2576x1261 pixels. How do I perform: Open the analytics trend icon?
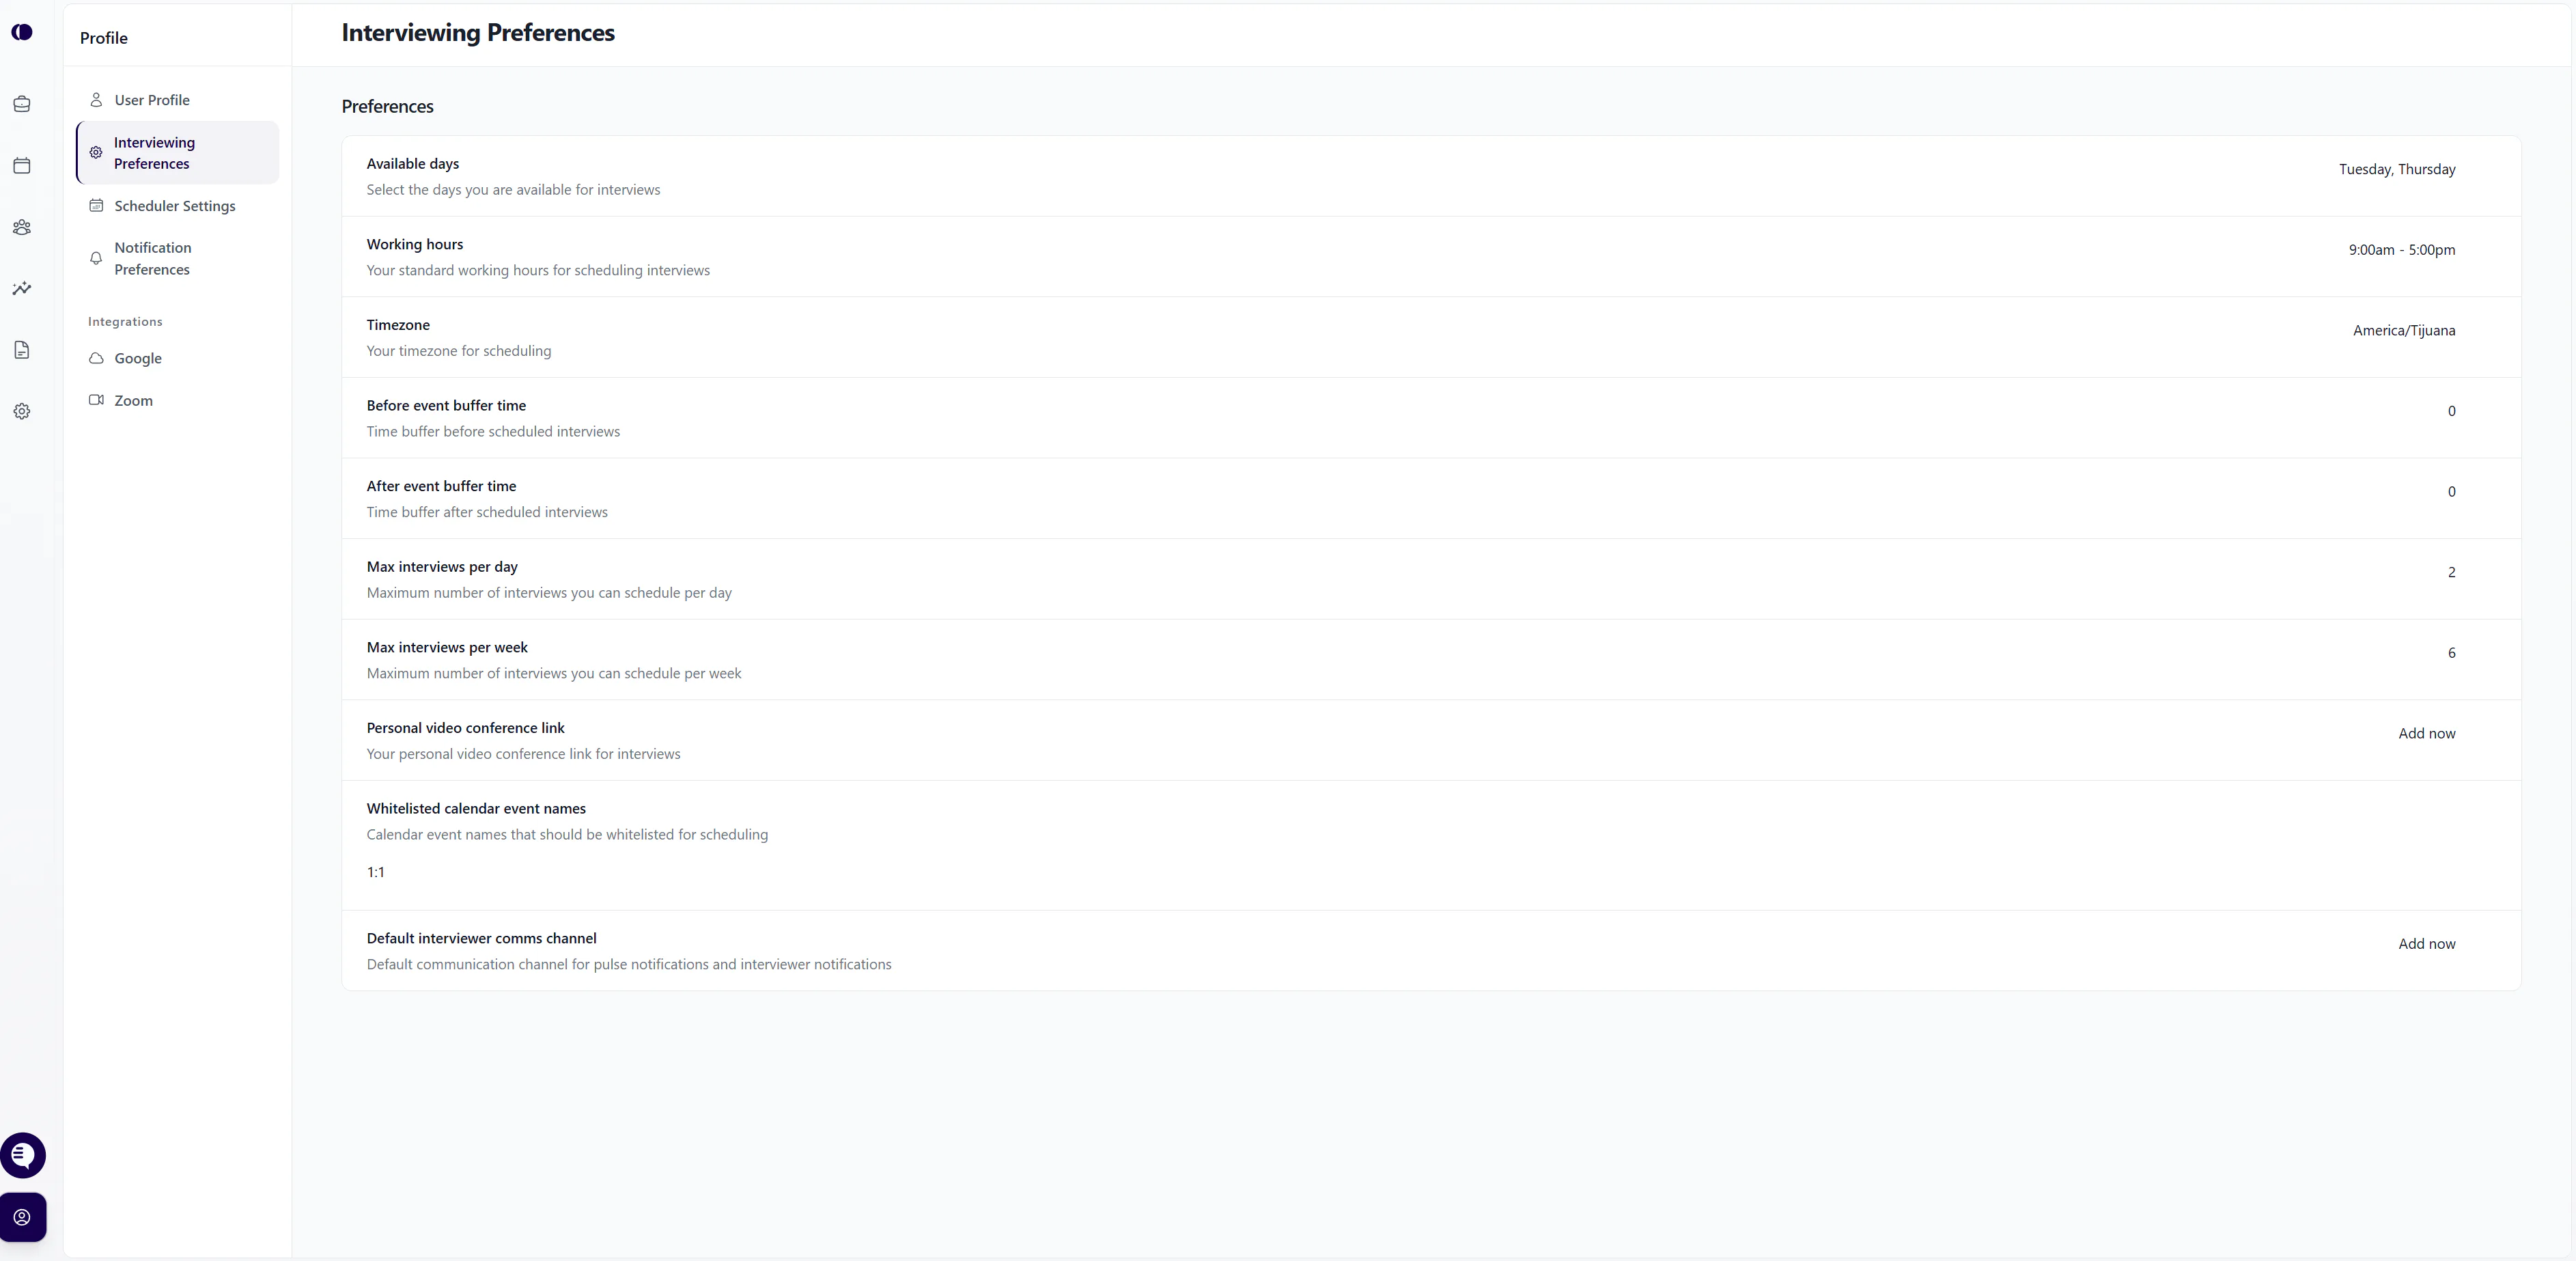pyautogui.click(x=22, y=289)
